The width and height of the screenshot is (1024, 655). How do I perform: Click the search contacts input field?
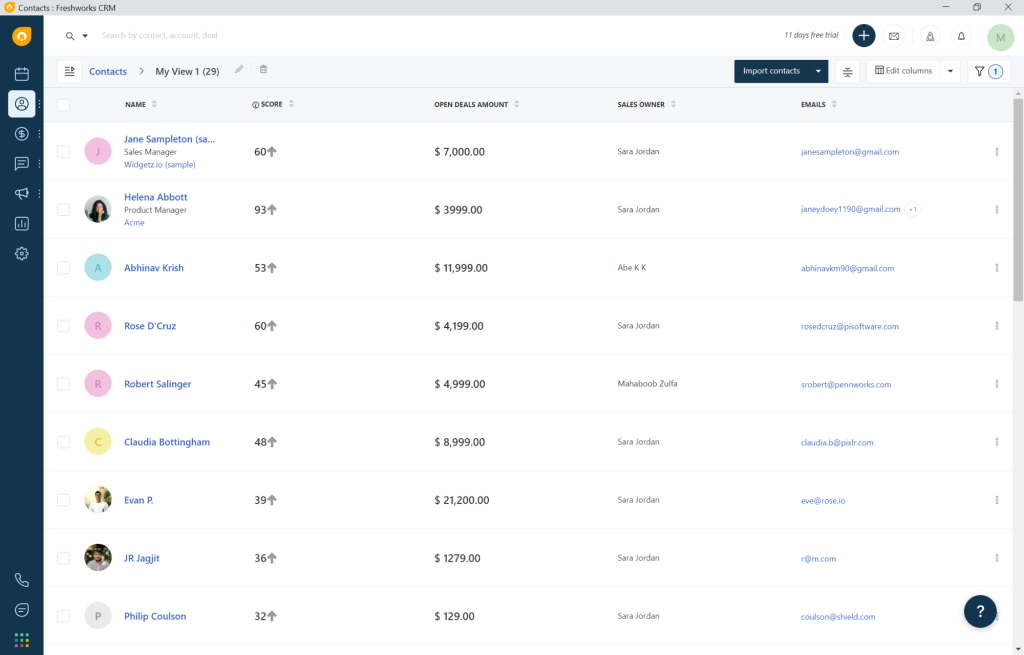pyautogui.click(x=200, y=36)
